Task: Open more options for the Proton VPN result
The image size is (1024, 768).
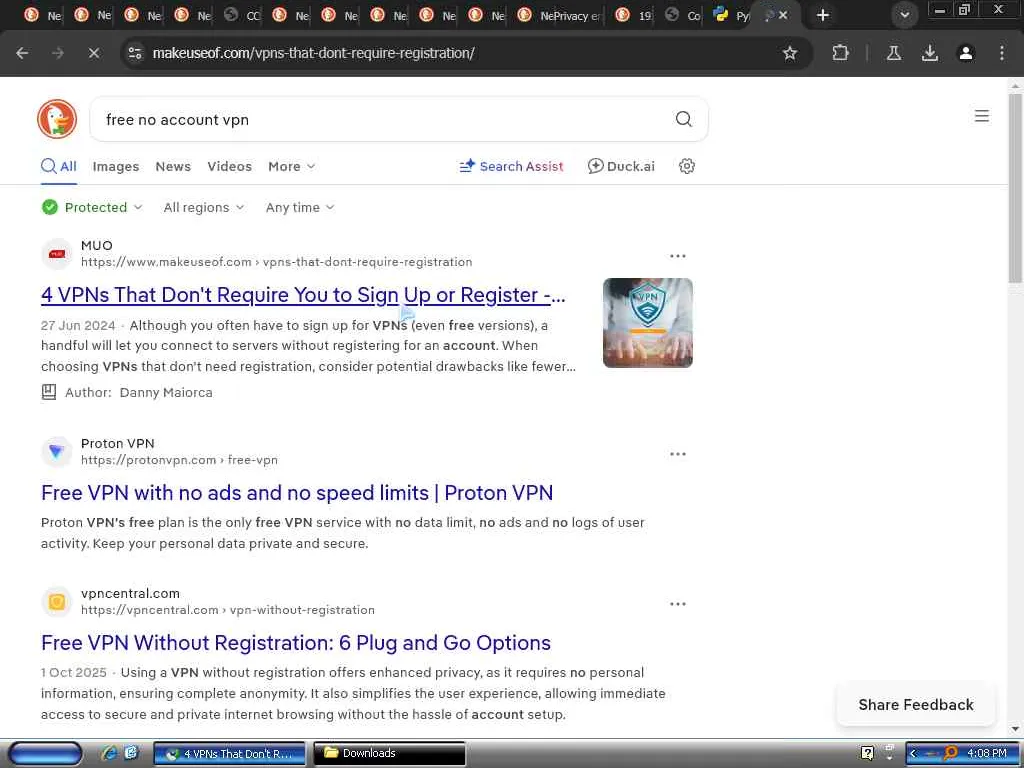Action: 678,454
